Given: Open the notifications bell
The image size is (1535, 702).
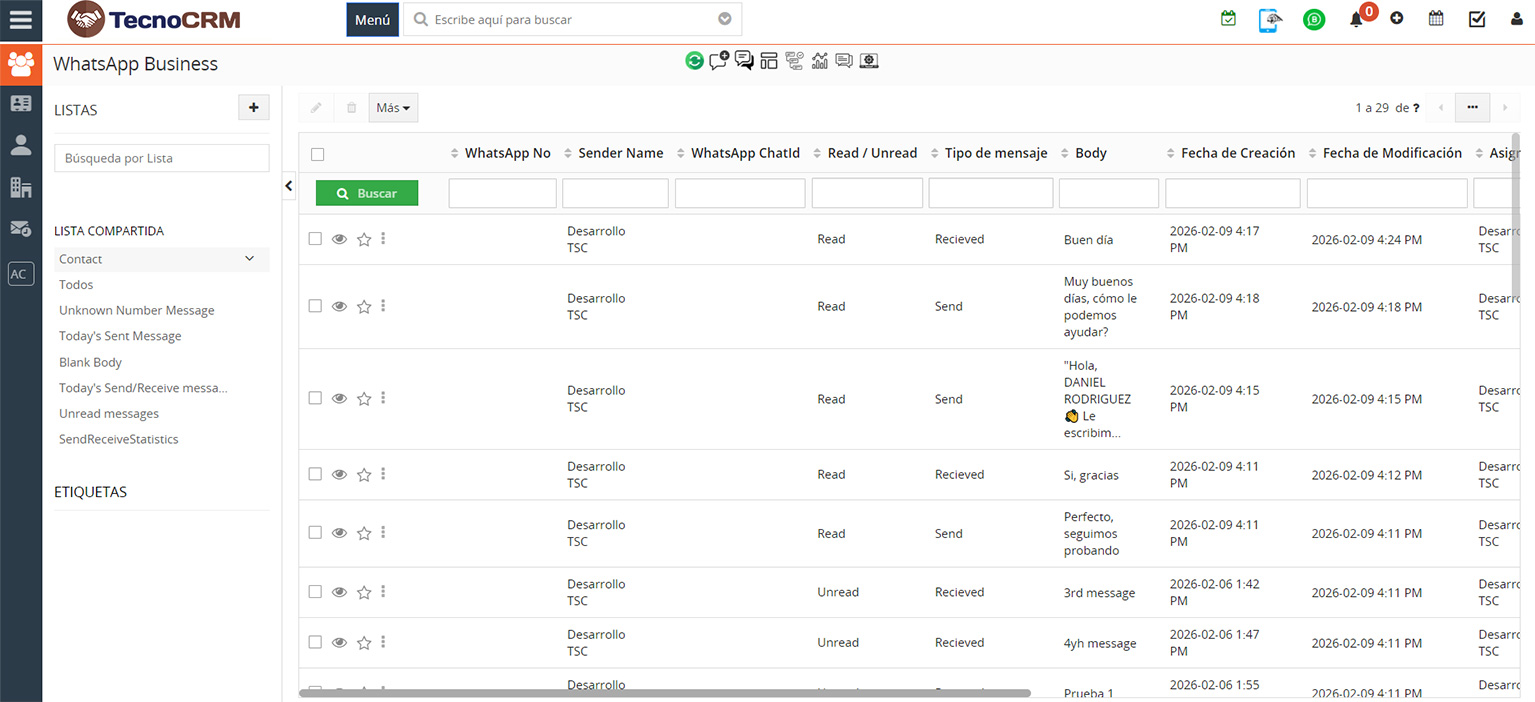Looking at the screenshot, I should [x=1356, y=19].
